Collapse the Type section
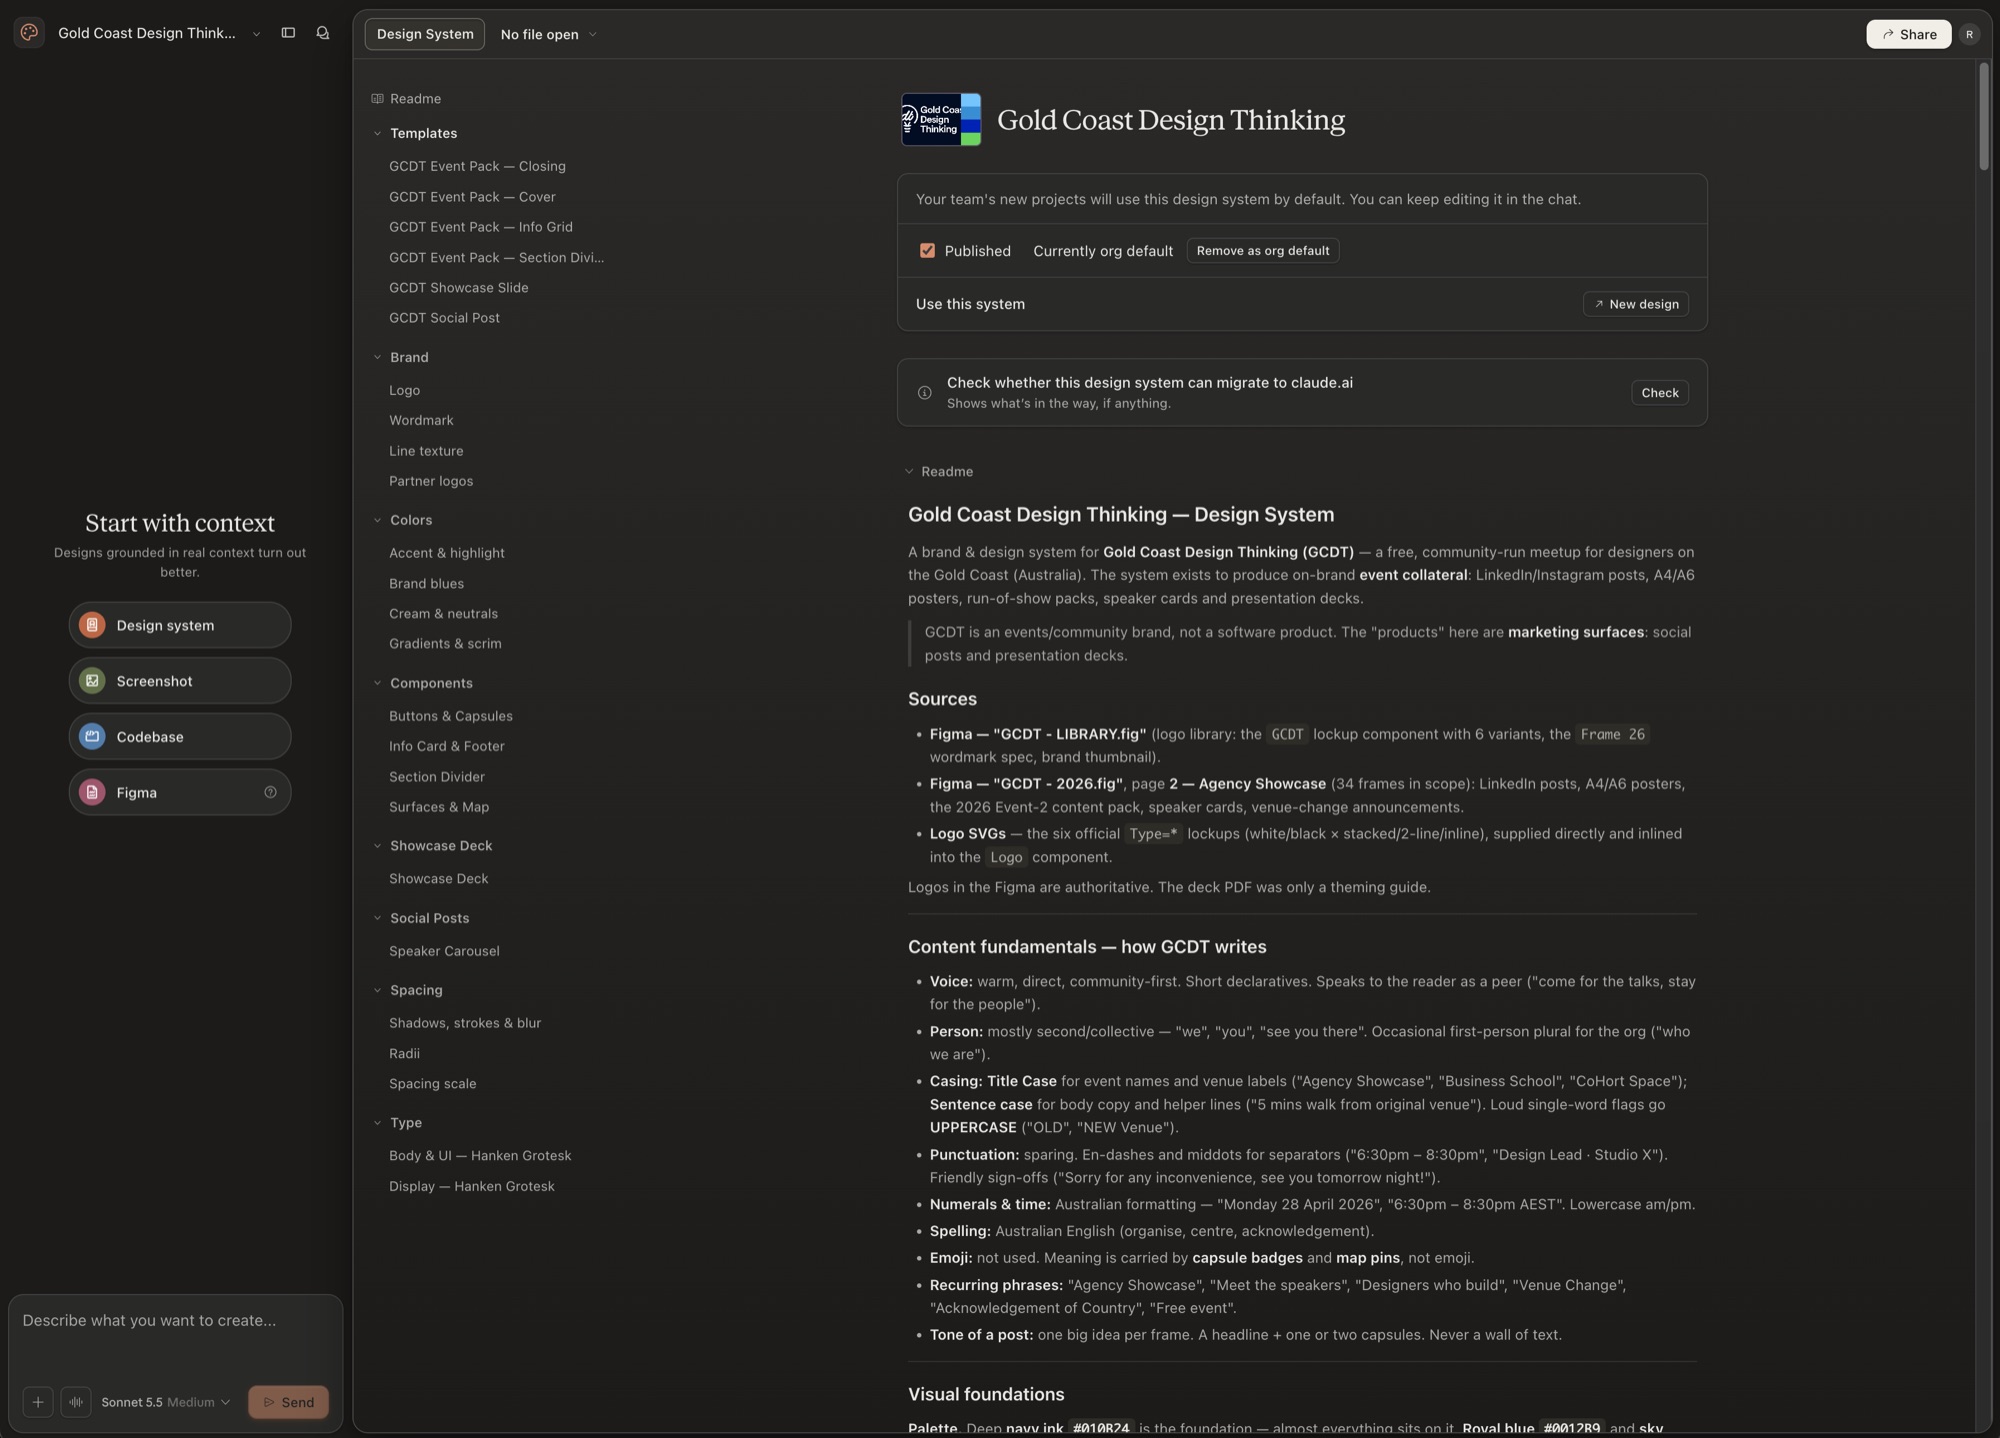The image size is (2000, 1438). (377, 1123)
